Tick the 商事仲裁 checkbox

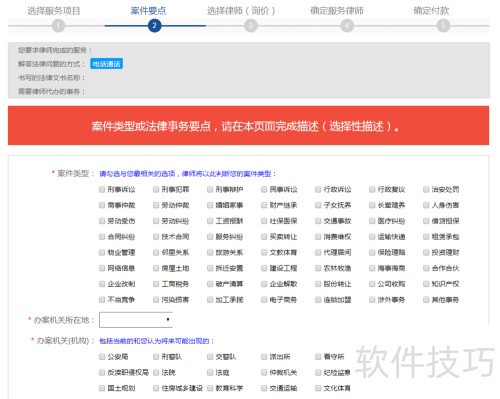(102, 205)
